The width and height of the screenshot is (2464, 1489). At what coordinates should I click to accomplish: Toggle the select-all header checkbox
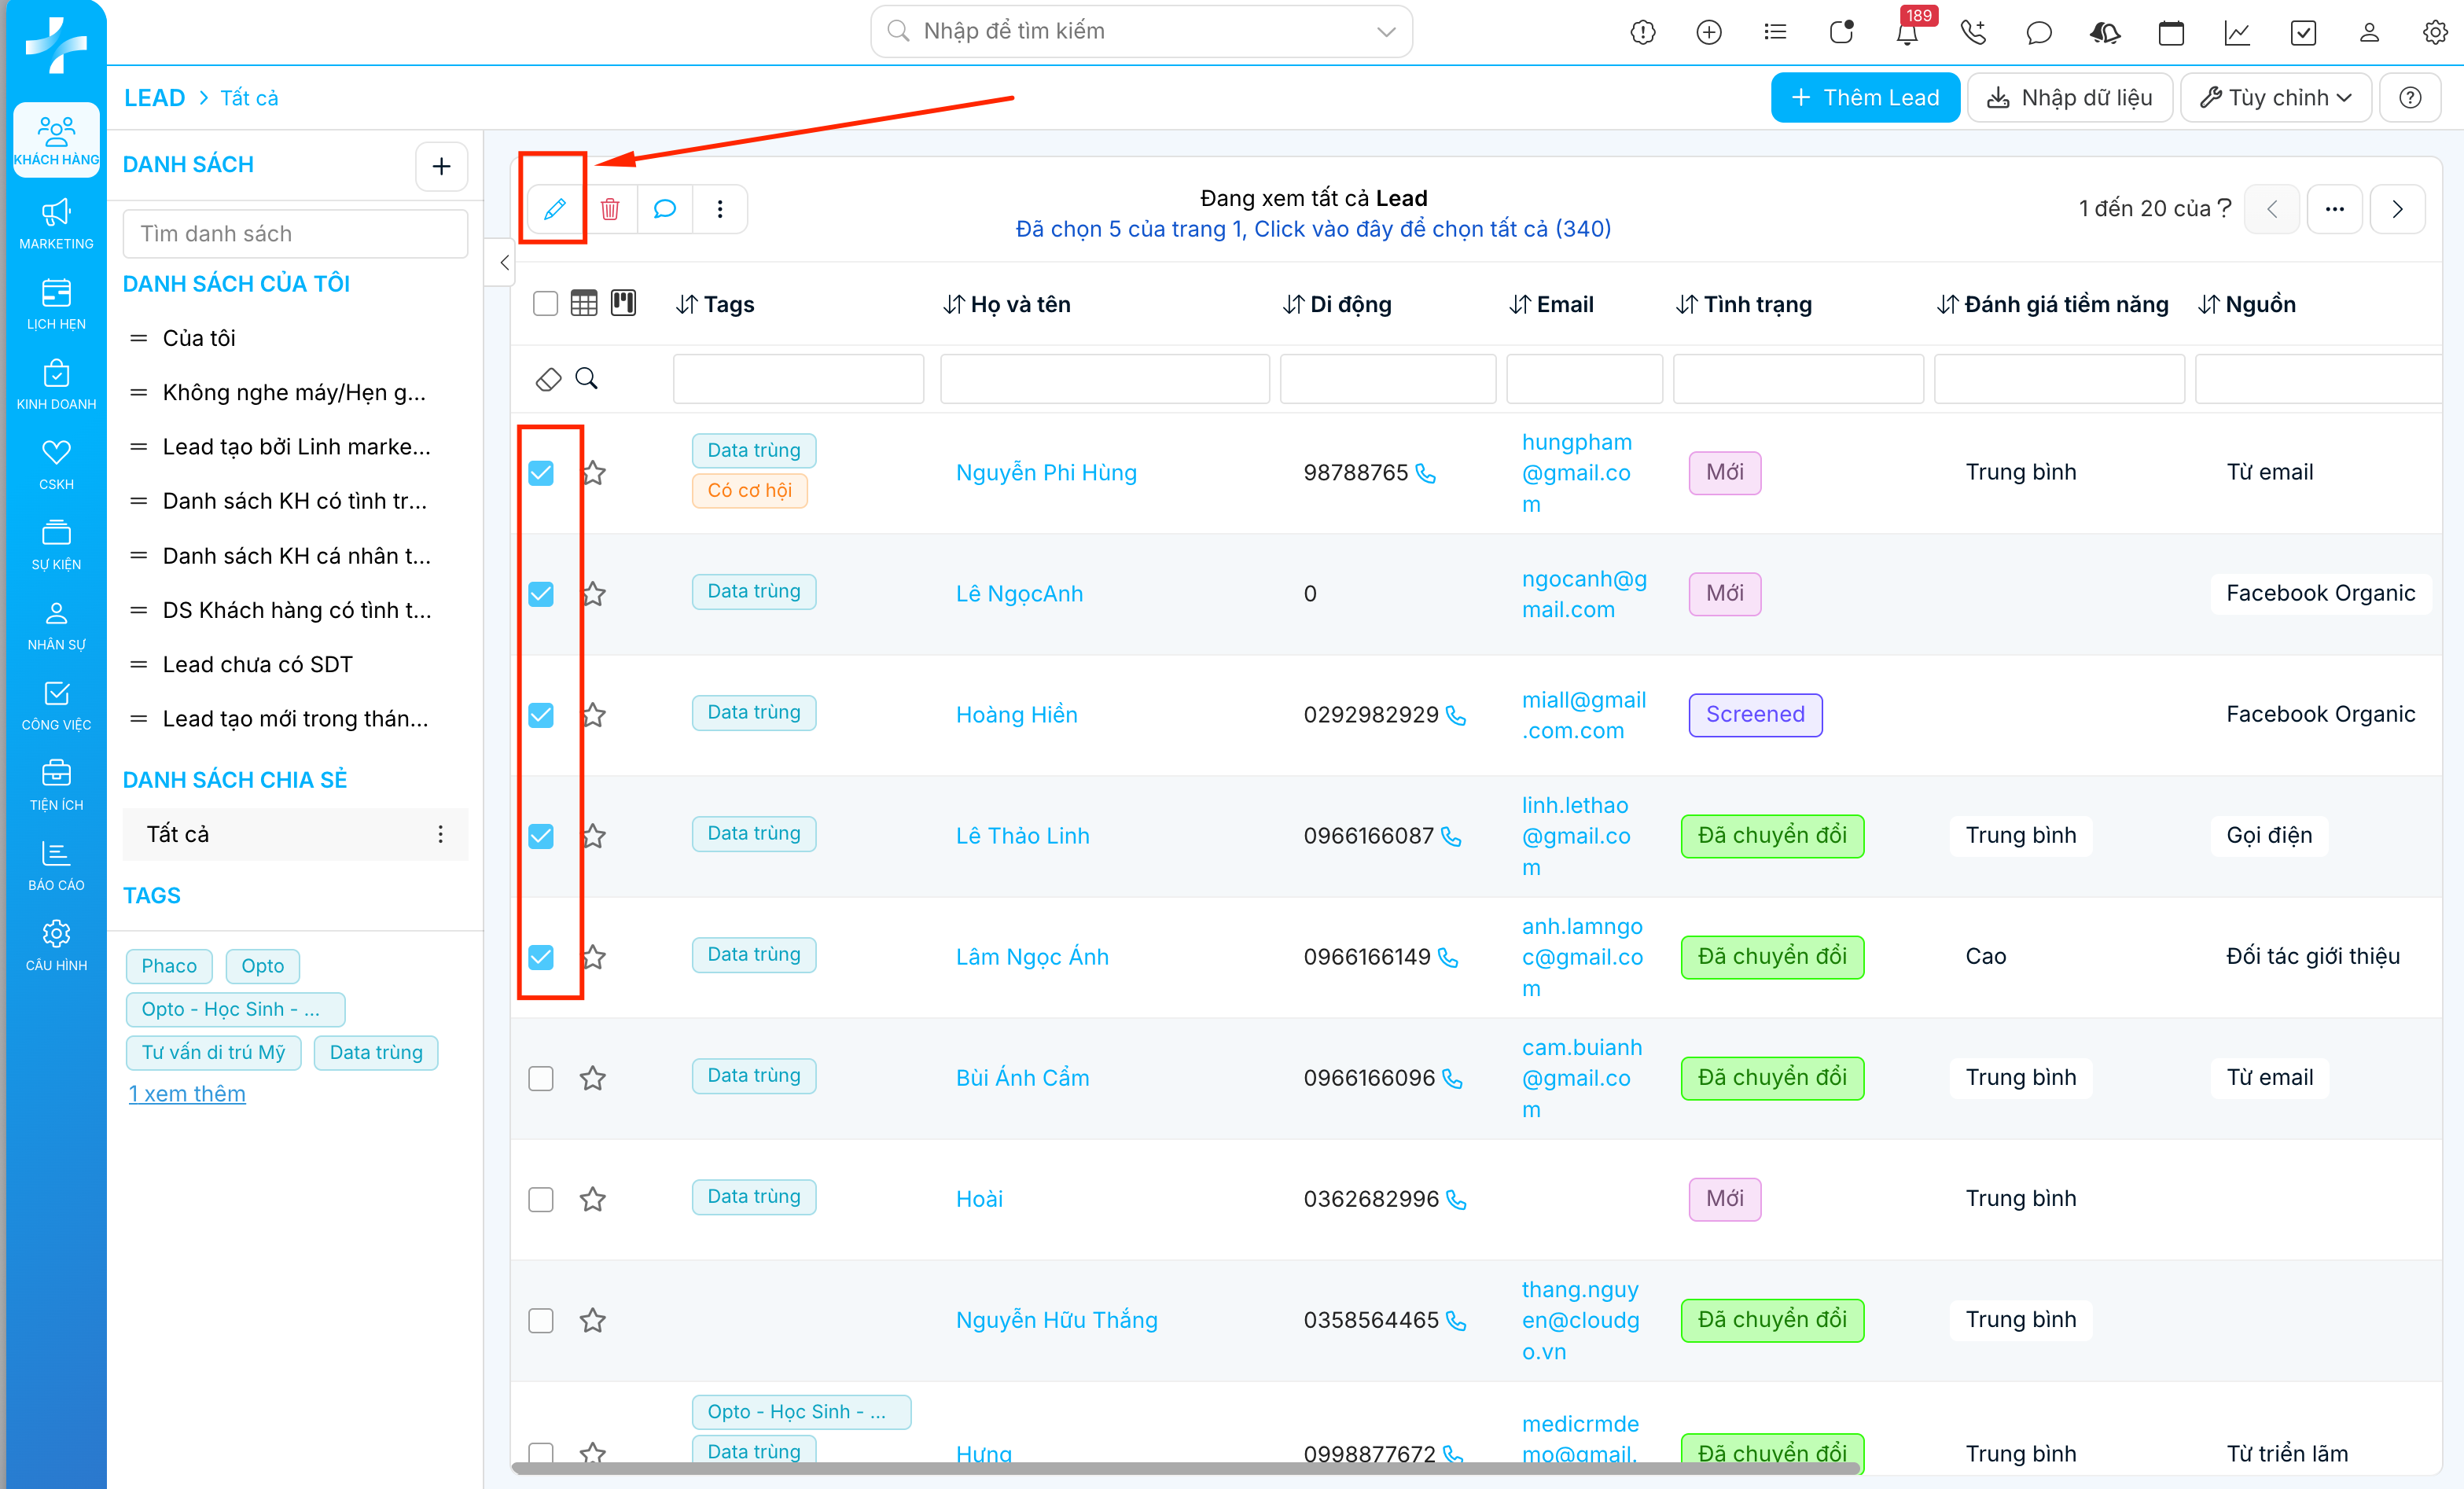(x=545, y=303)
